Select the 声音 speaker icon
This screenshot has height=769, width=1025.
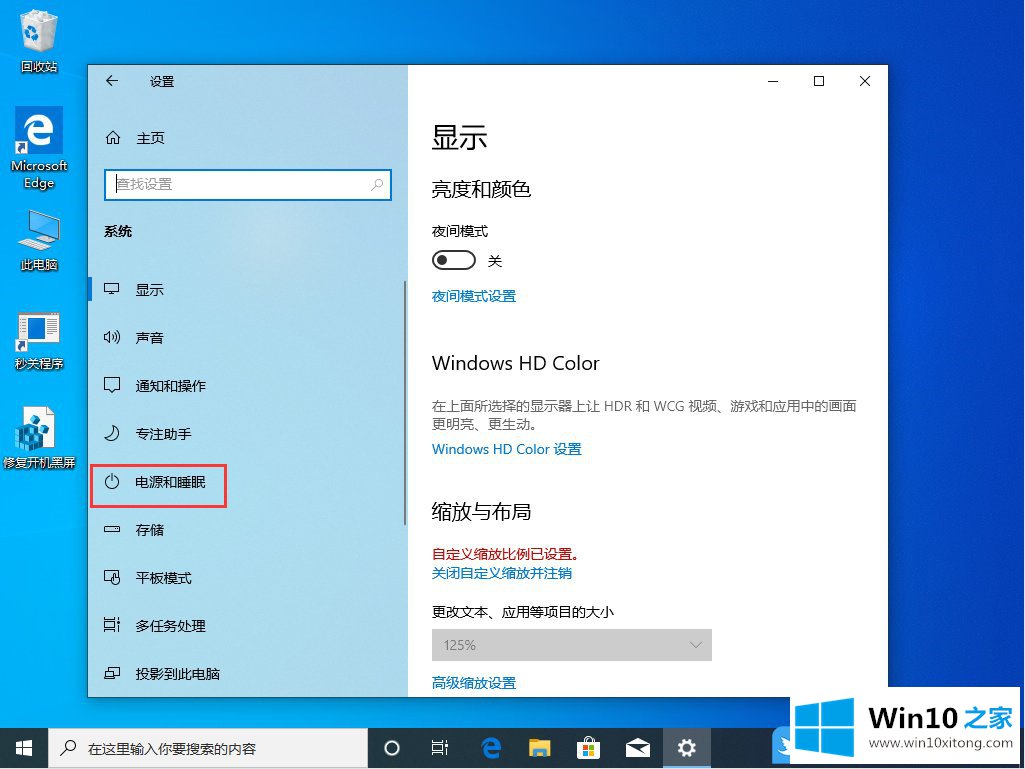112,337
